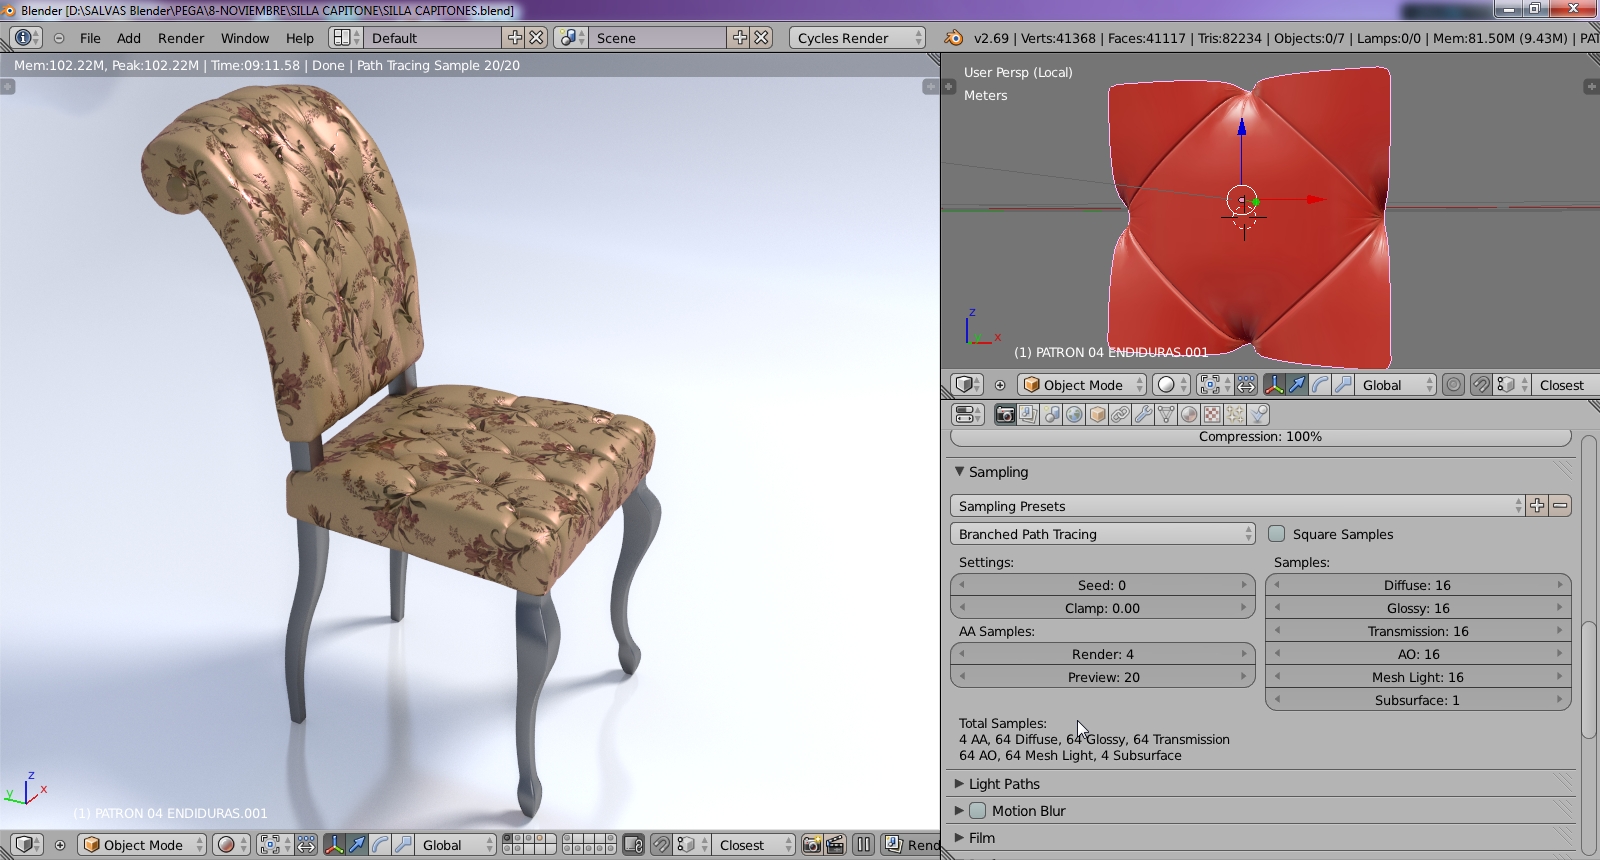Open Object Mode dropdown in right viewport
The height and width of the screenshot is (860, 1600).
coord(1082,385)
